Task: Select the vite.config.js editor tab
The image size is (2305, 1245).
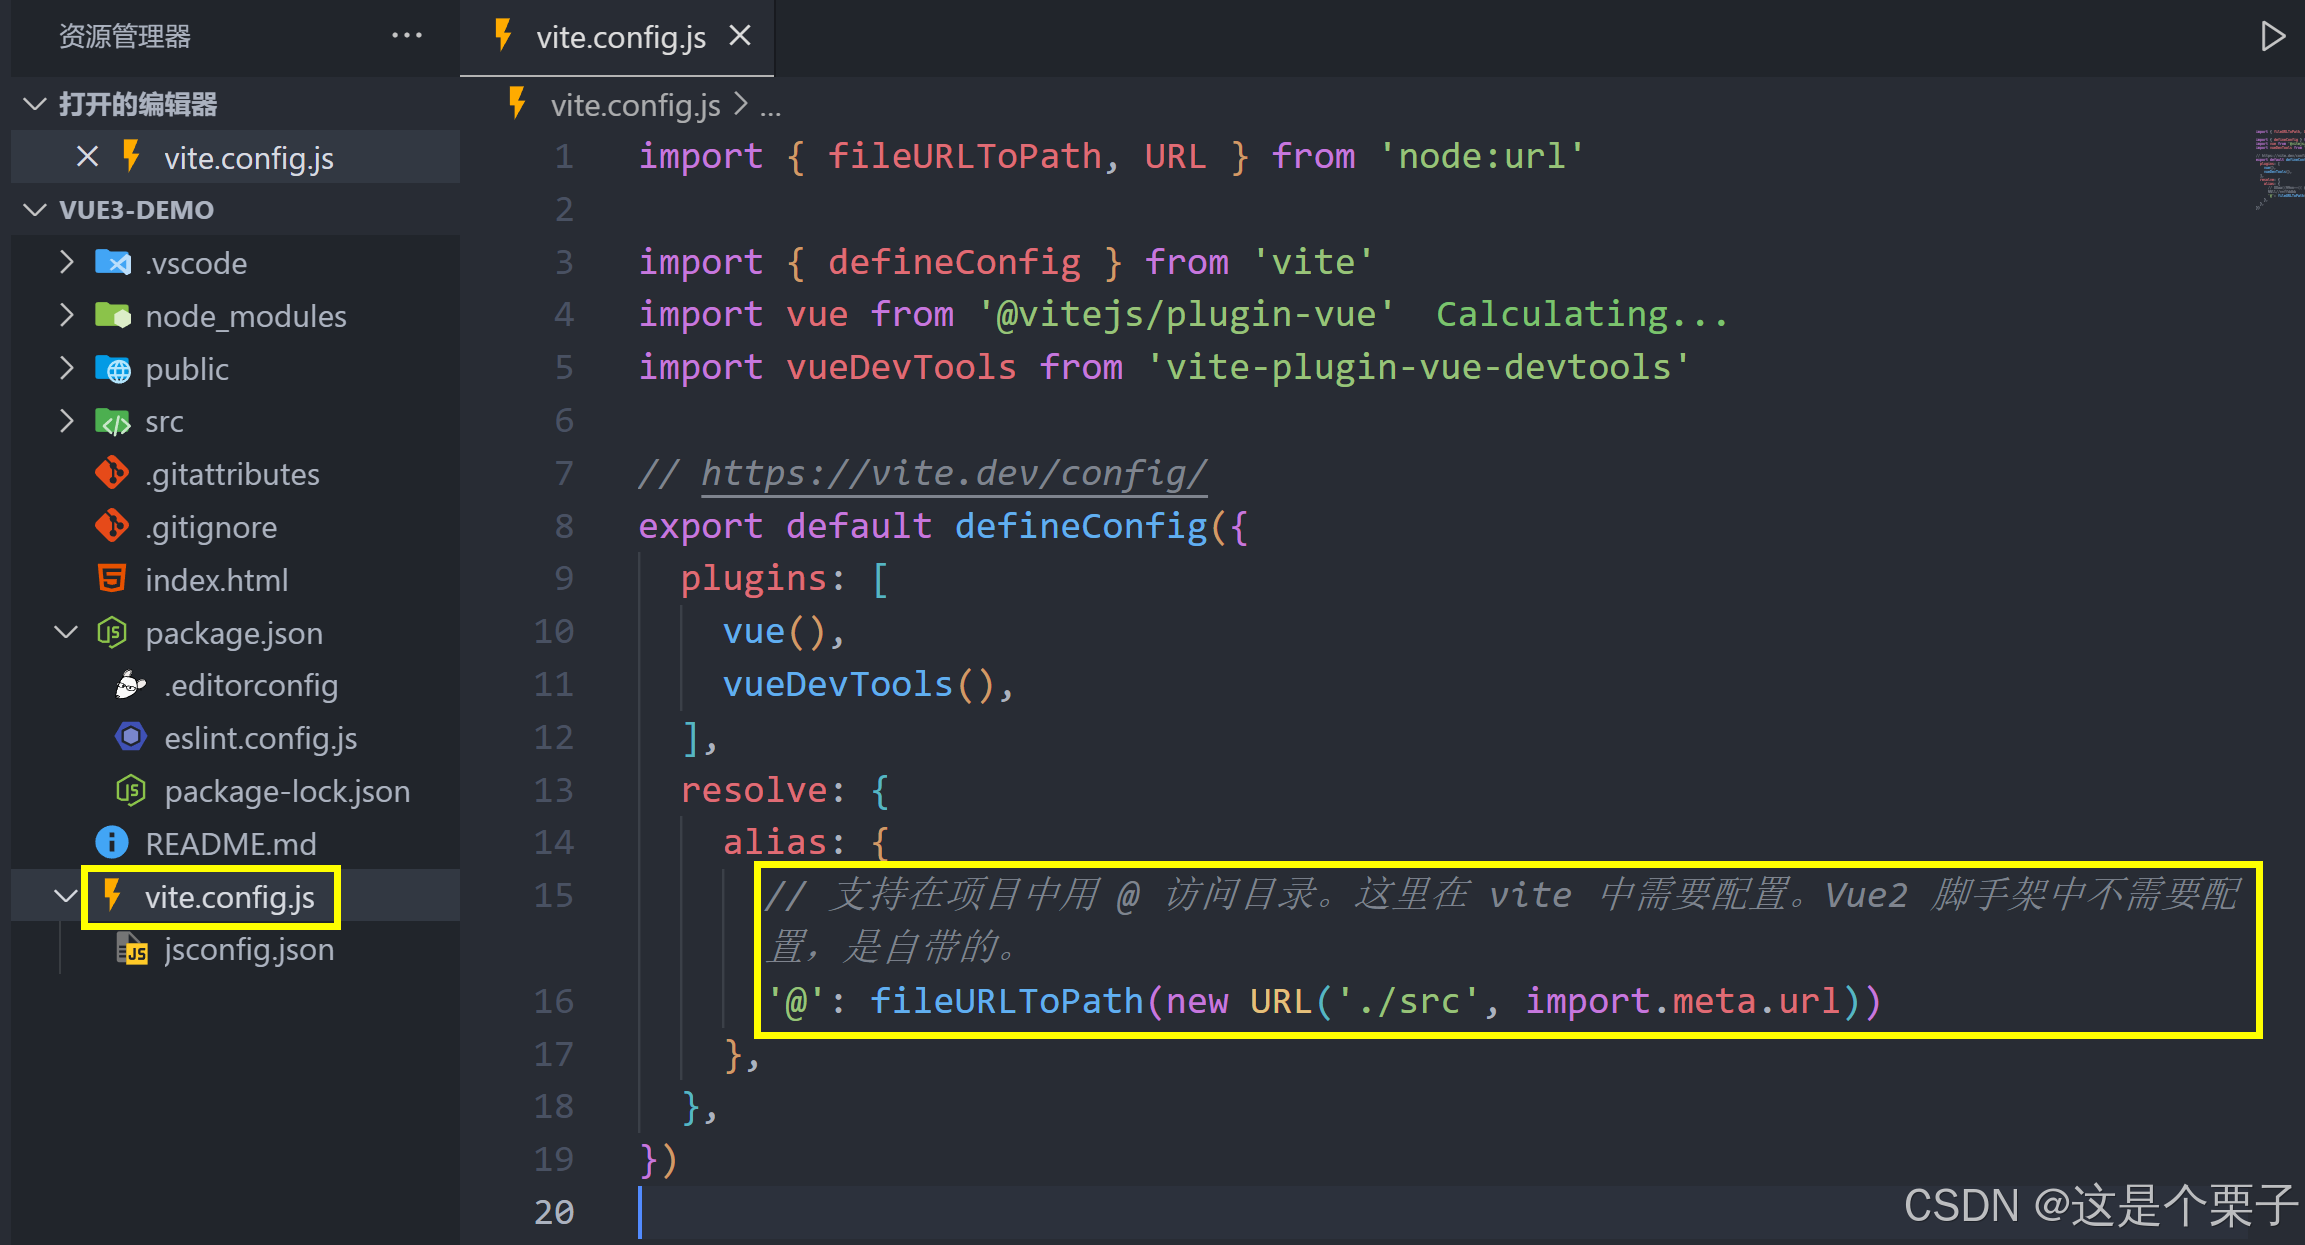Action: pyautogui.click(x=620, y=38)
